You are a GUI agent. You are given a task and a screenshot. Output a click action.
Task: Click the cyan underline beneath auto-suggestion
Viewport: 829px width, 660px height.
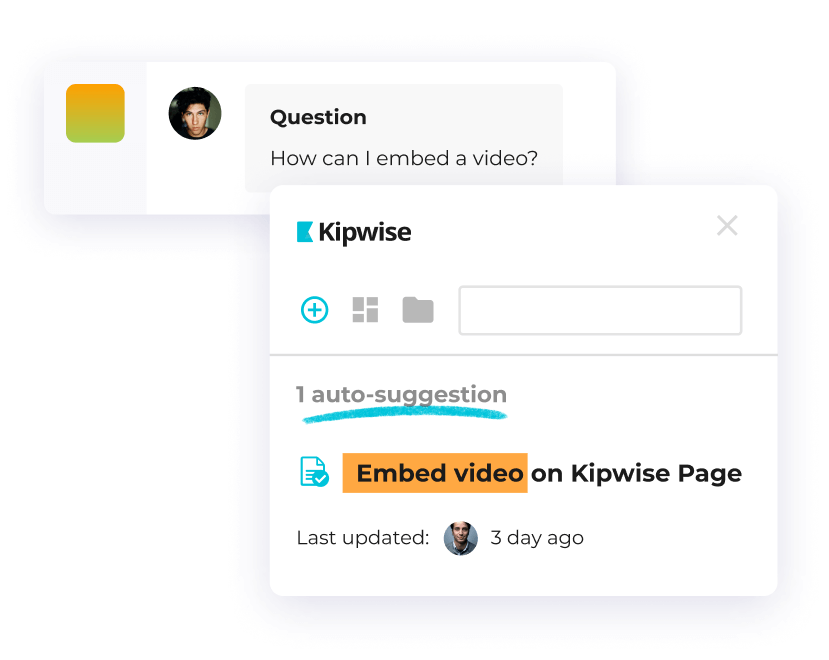402,414
